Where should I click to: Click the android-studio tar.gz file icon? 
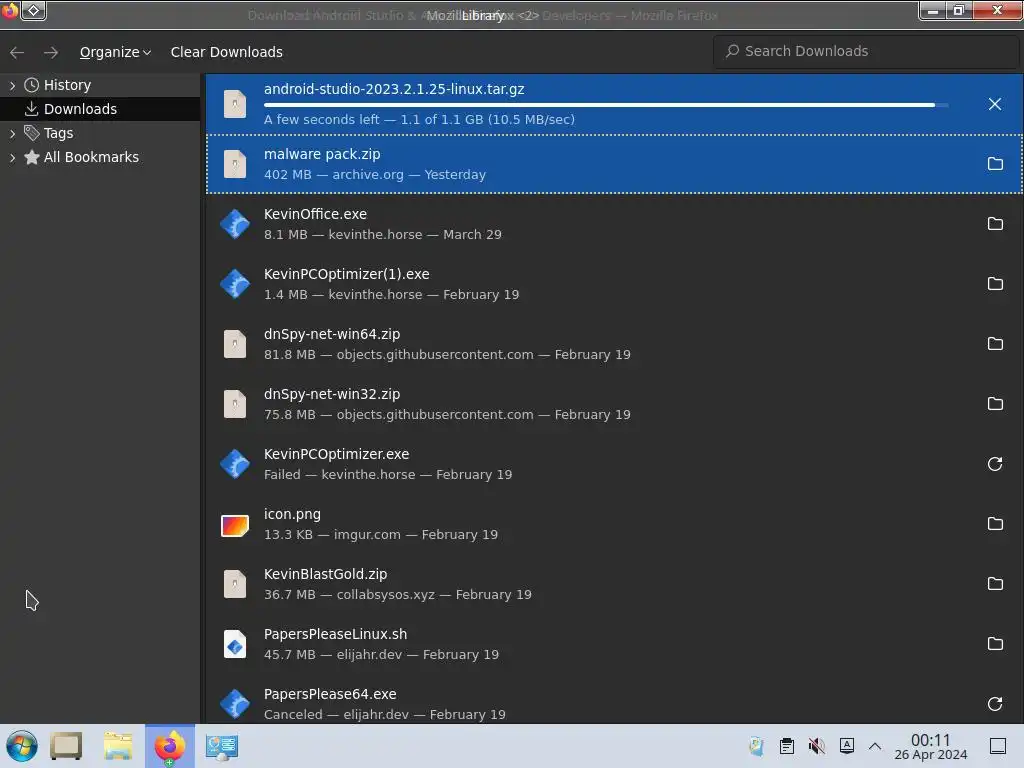(x=234, y=104)
